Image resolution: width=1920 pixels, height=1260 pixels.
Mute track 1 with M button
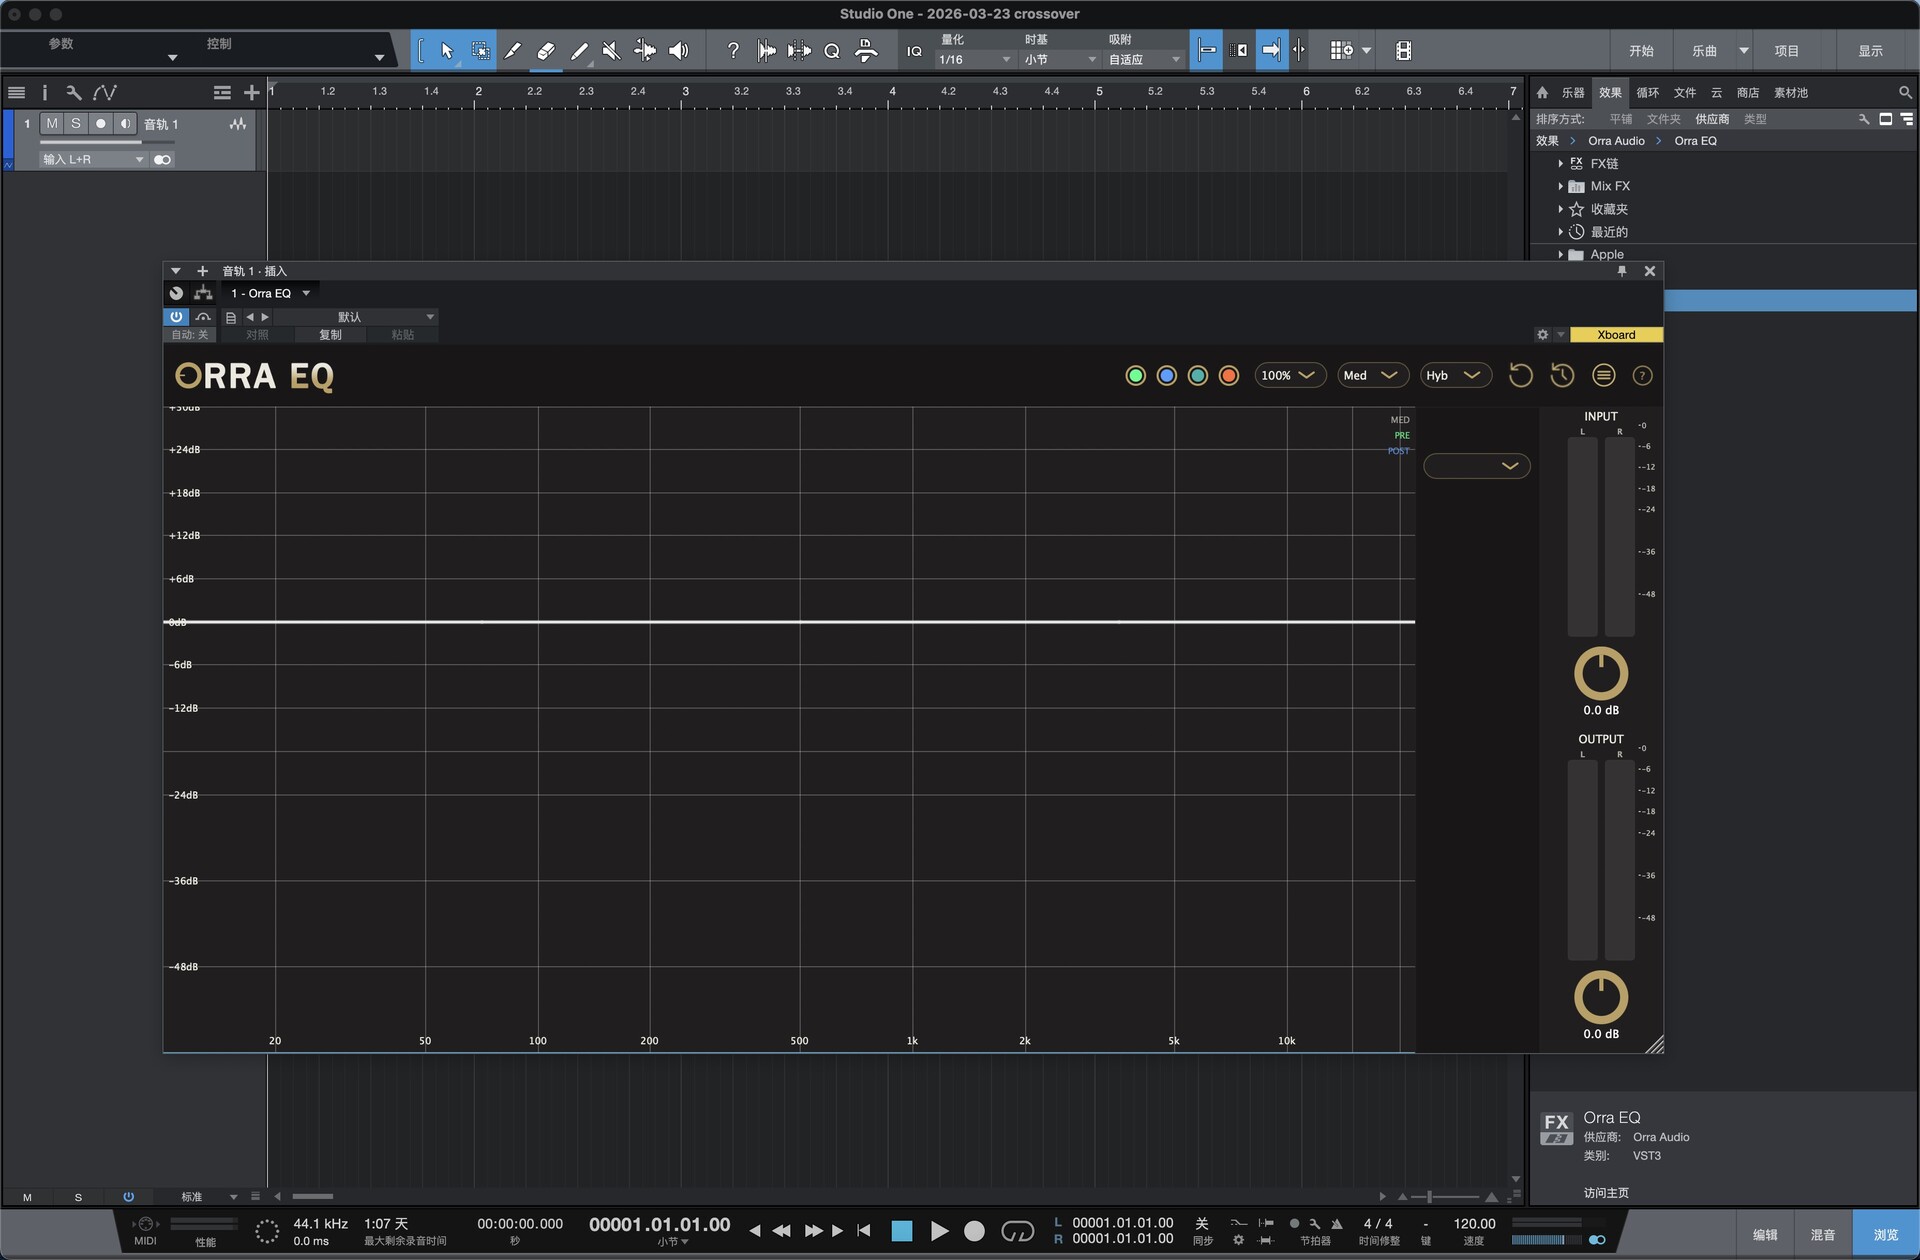(x=51, y=124)
